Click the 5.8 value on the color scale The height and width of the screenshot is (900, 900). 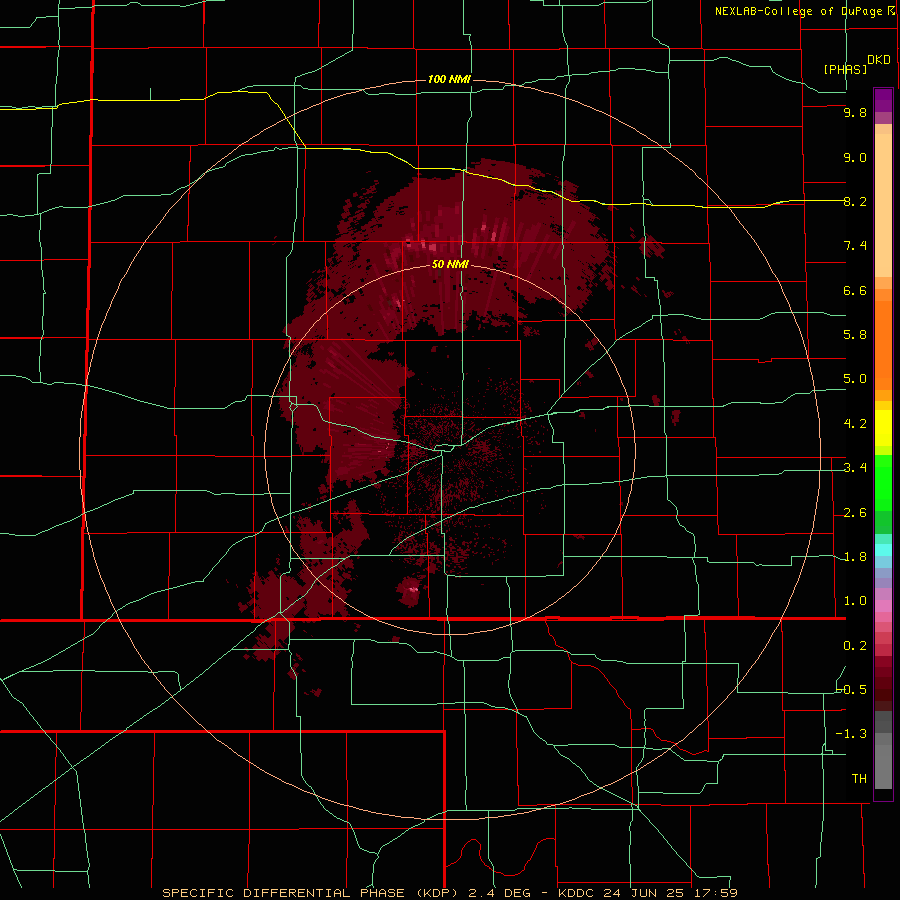[855, 334]
